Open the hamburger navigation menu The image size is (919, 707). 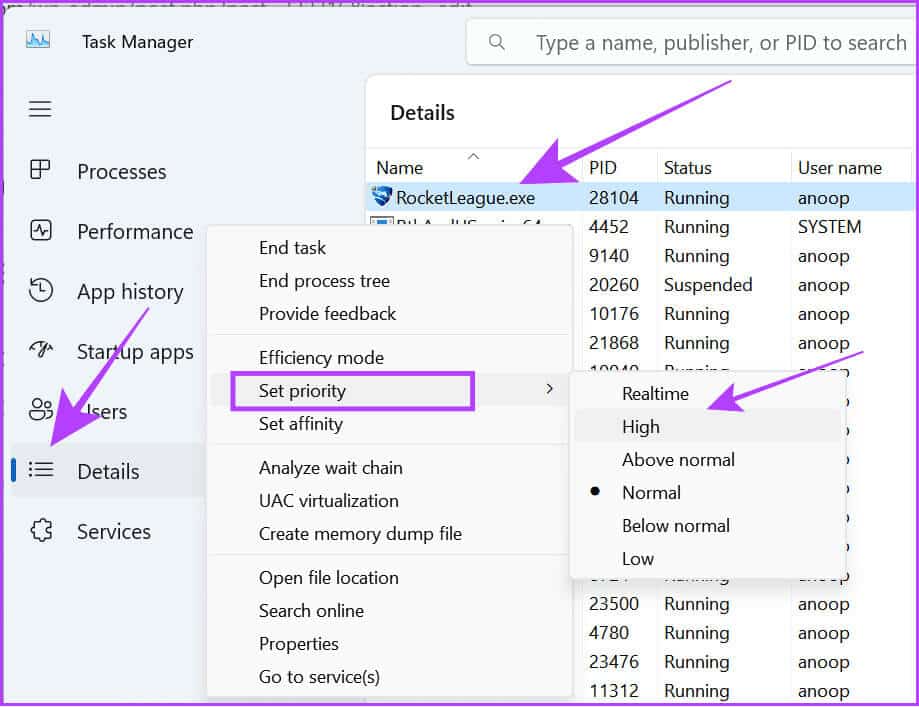coord(40,108)
